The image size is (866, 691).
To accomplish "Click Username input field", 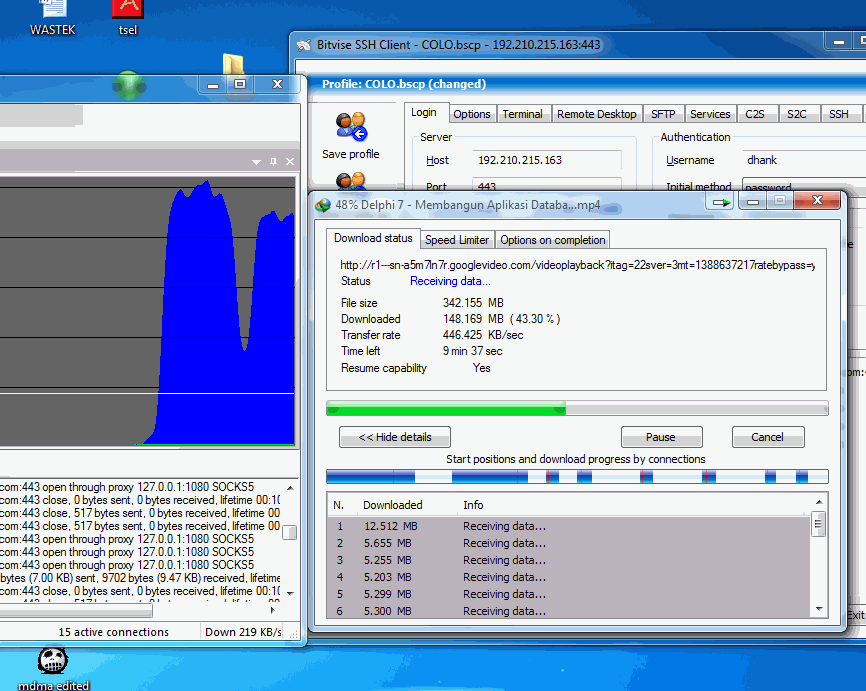I will 804,160.
